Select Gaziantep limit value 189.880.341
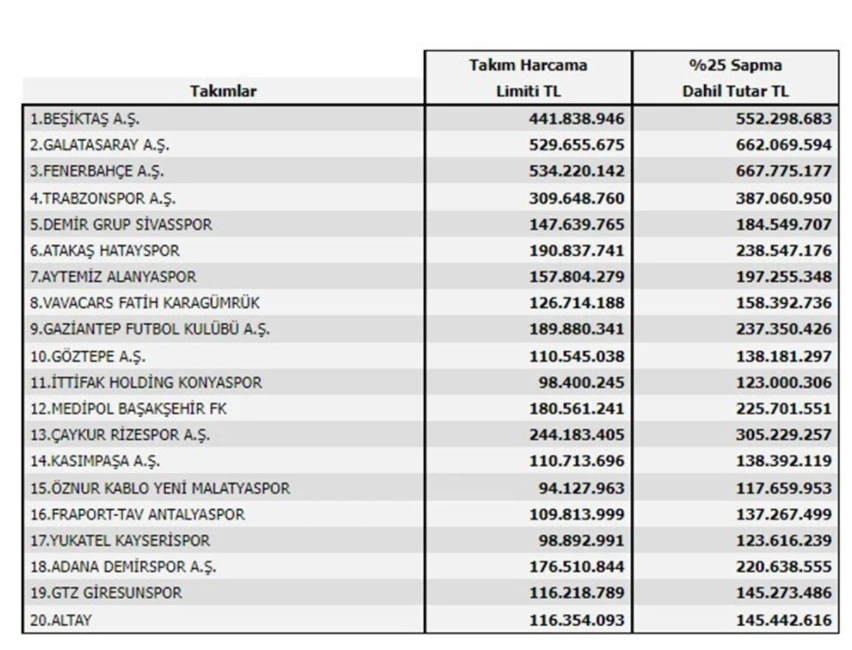 point(577,329)
